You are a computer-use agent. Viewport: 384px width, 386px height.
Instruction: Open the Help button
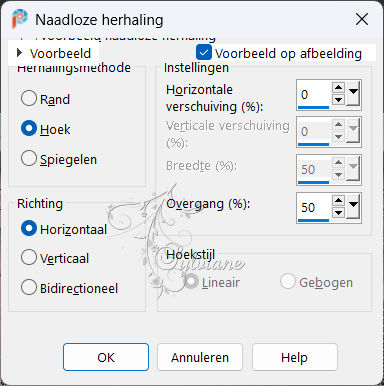295,357
